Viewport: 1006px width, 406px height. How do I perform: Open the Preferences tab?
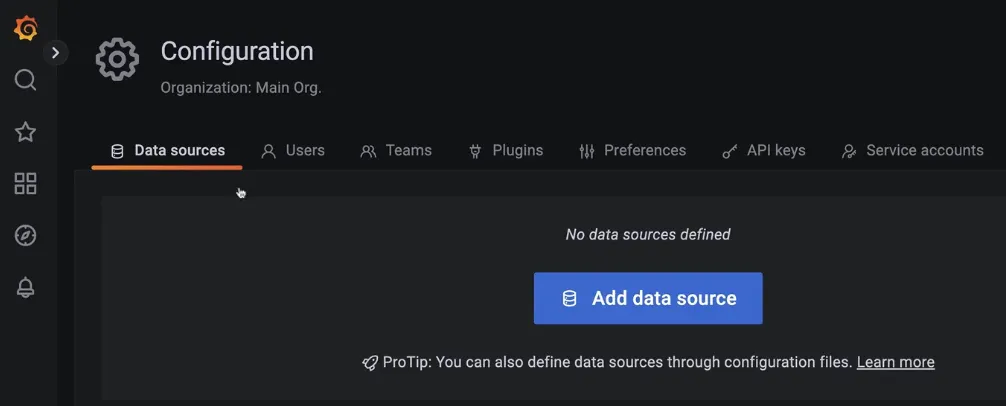pos(633,151)
